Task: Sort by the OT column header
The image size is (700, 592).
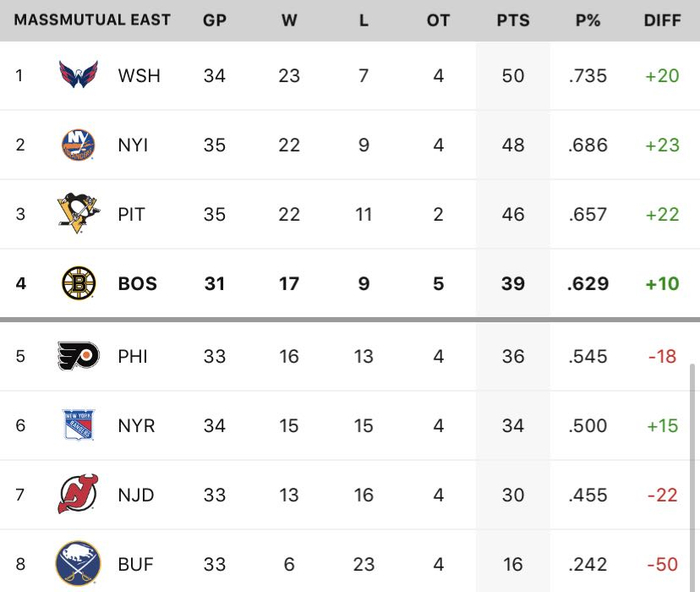Action: tap(438, 20)
